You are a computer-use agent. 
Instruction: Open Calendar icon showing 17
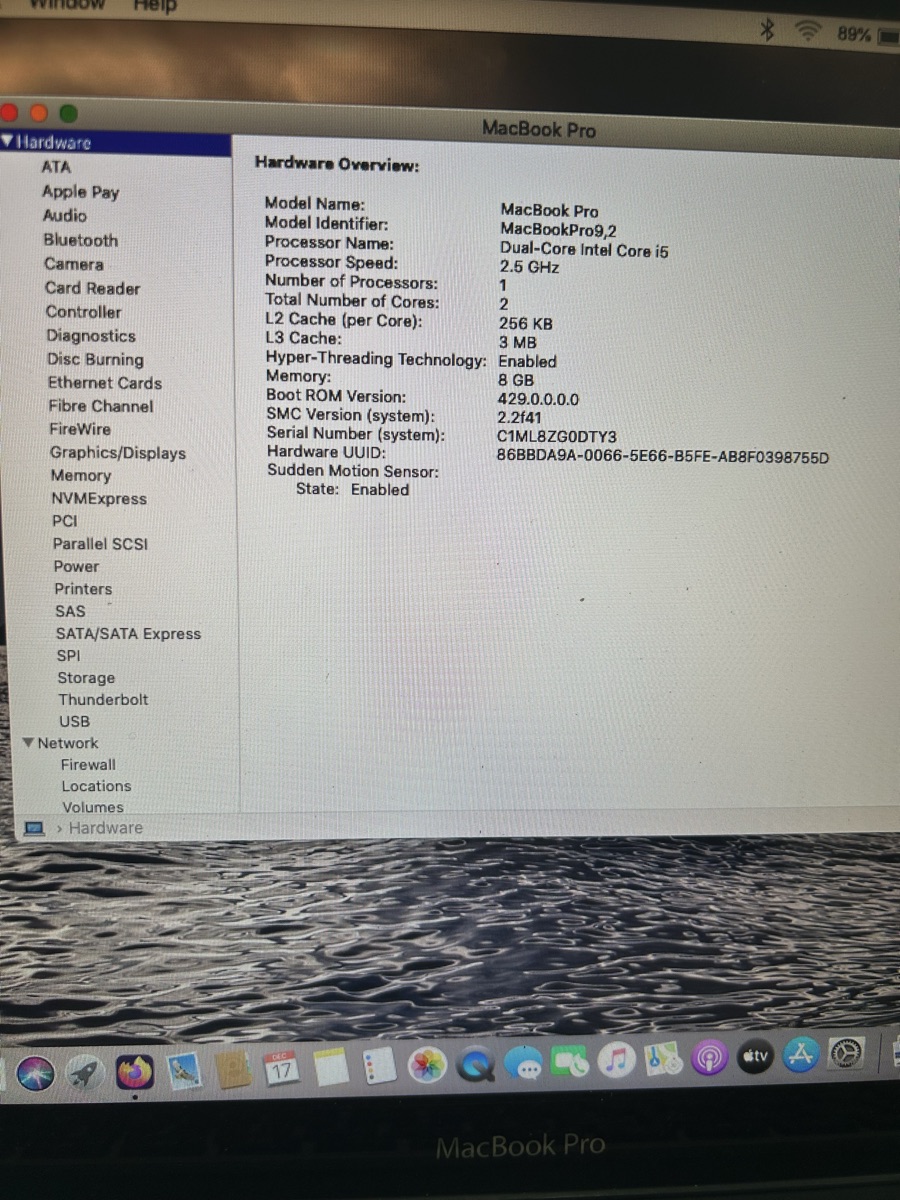(282, 1069)
